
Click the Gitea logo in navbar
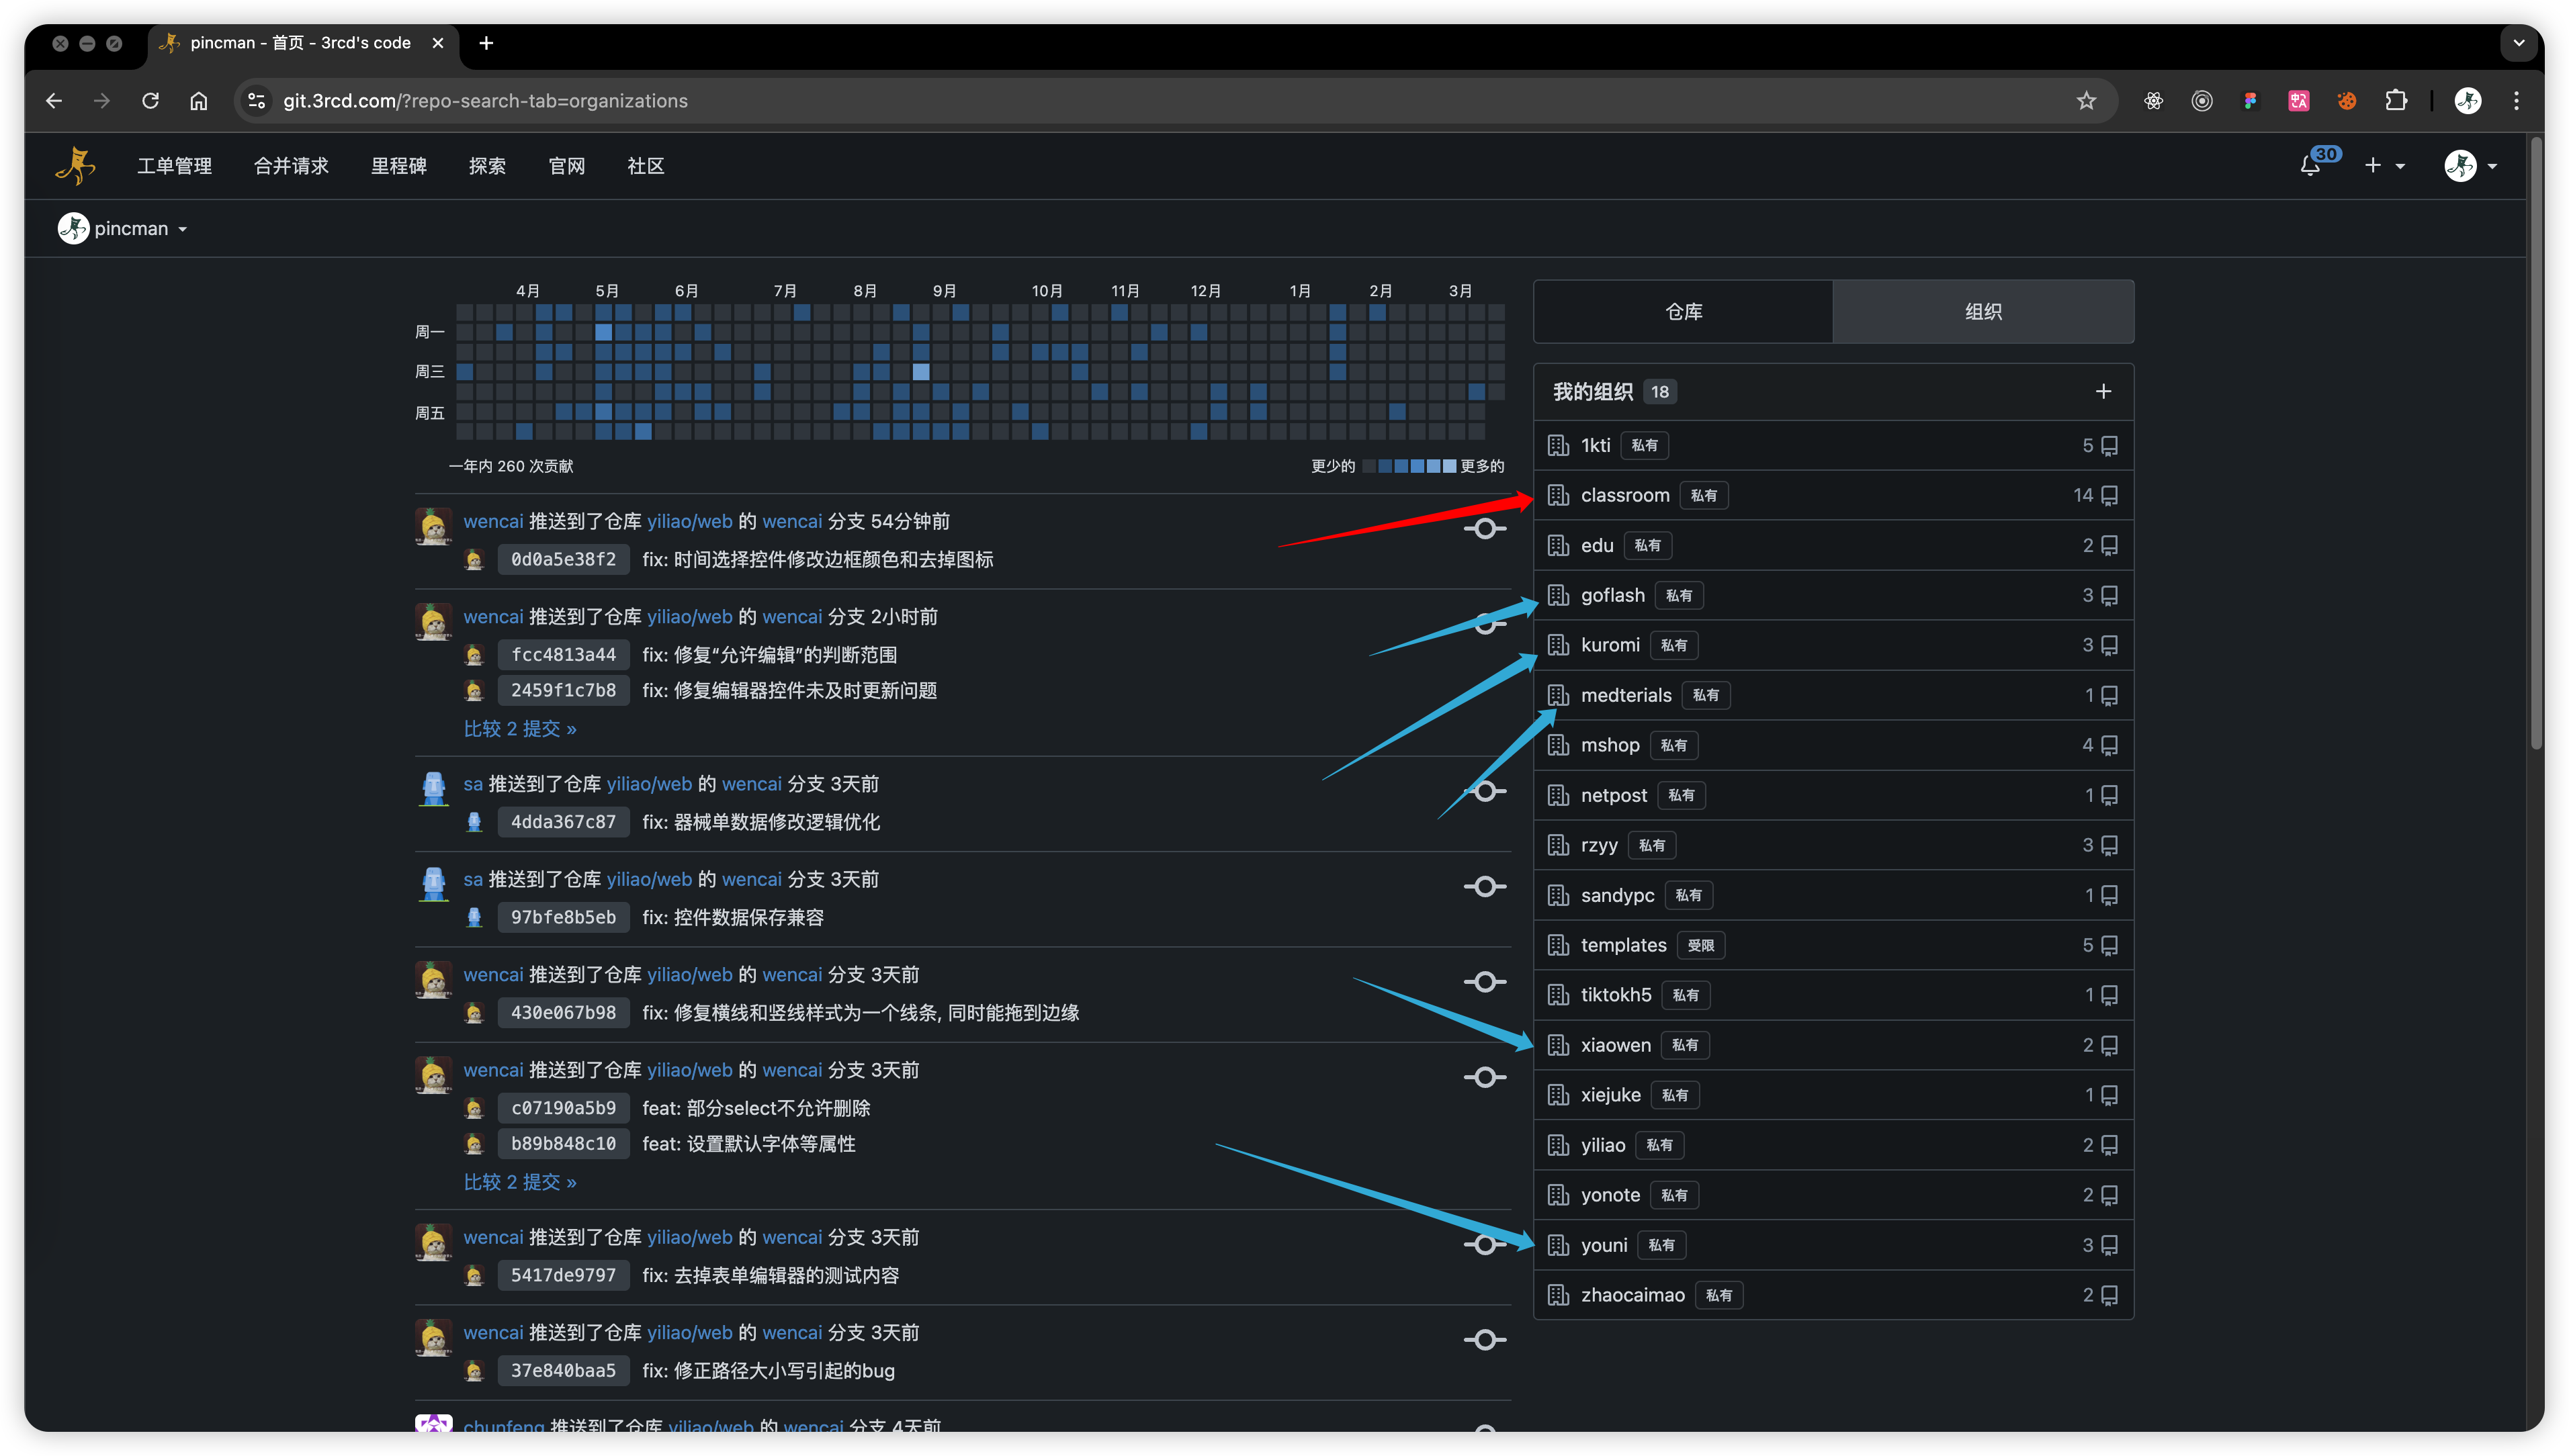click(x=75, y=166)
